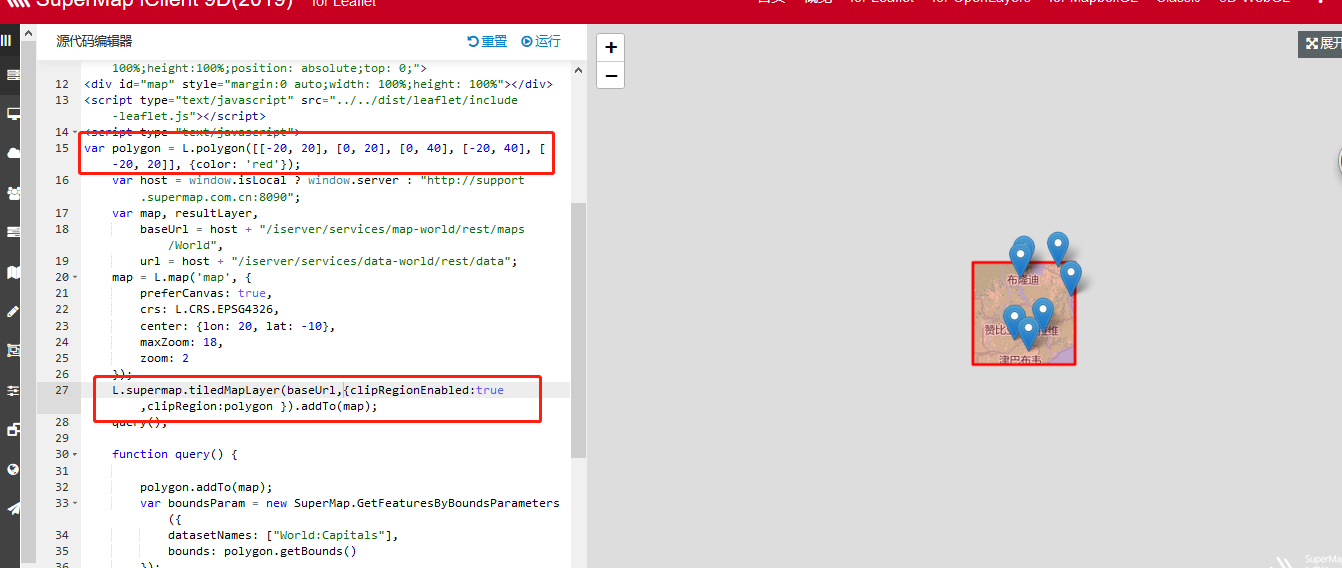Collapse function query fold at line 30

click(77, 454)
